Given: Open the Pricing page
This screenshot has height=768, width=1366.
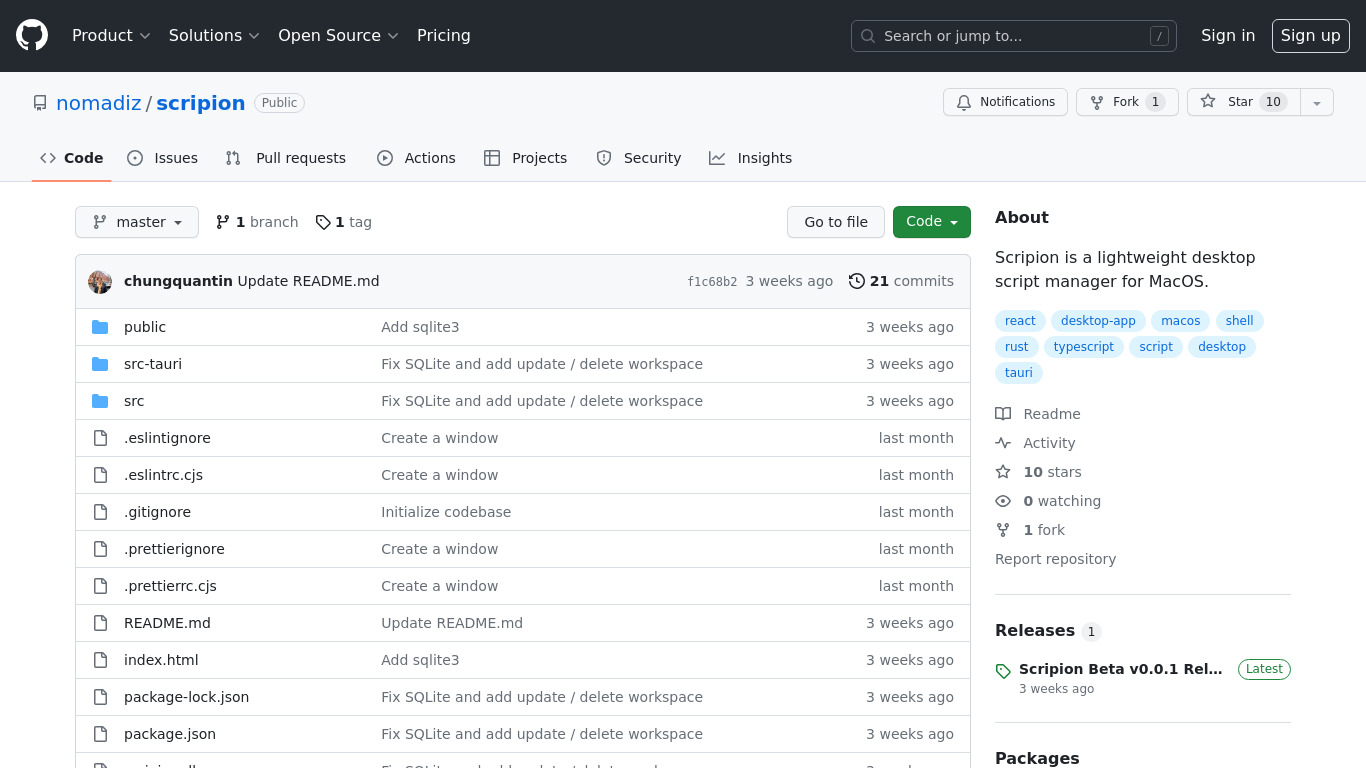Looking at the screenshot, I should tap(444, 35).
